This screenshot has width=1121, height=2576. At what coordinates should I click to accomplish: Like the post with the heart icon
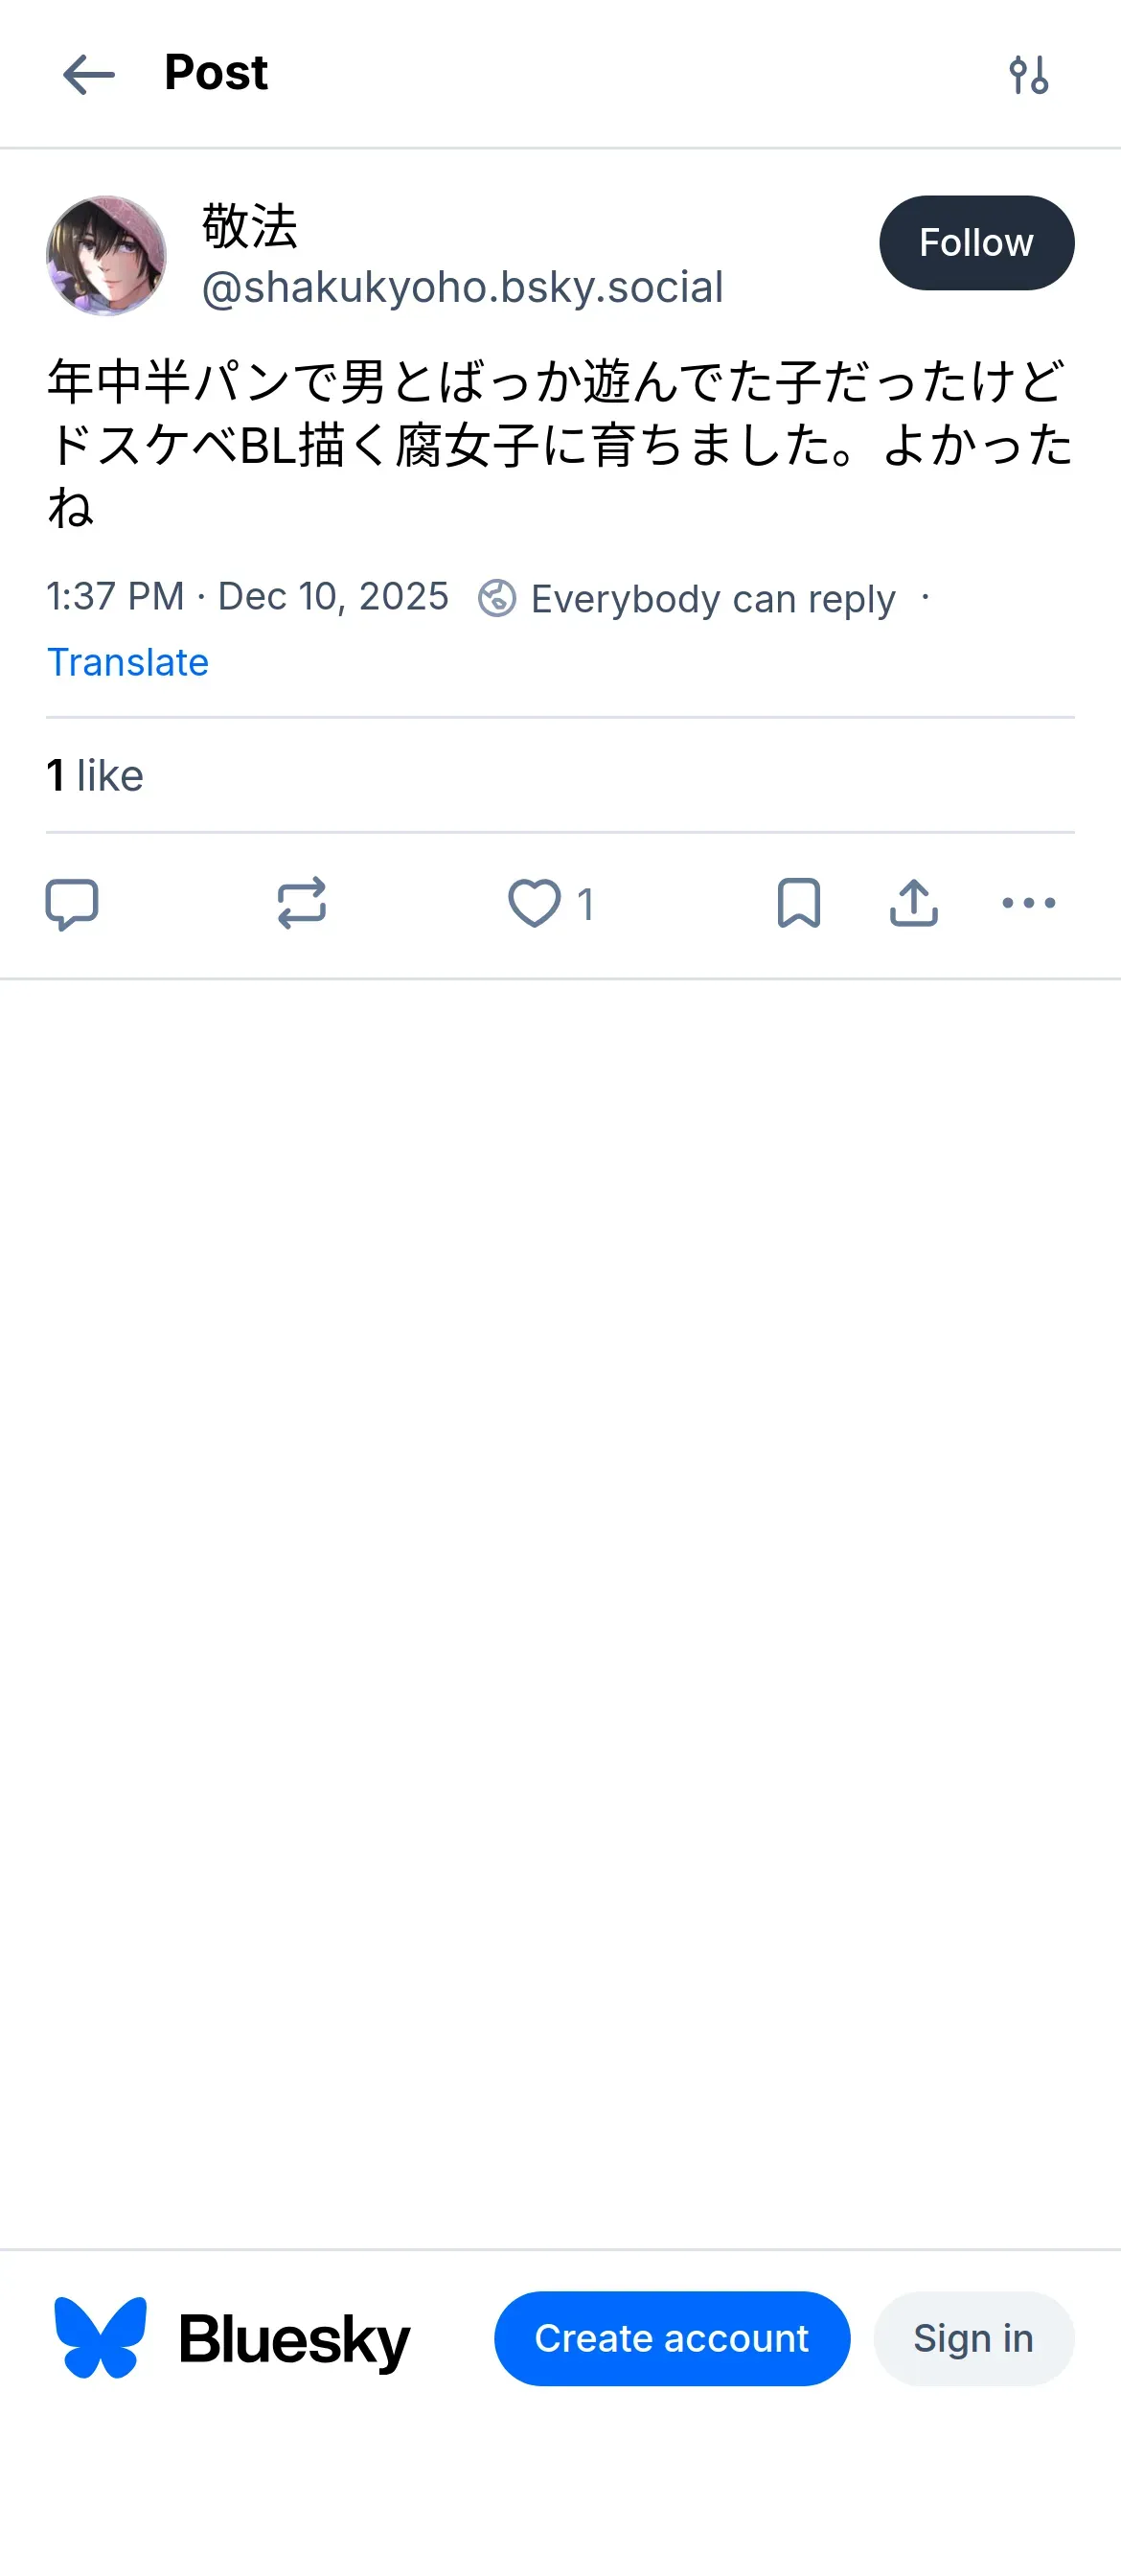pos(535,904)
